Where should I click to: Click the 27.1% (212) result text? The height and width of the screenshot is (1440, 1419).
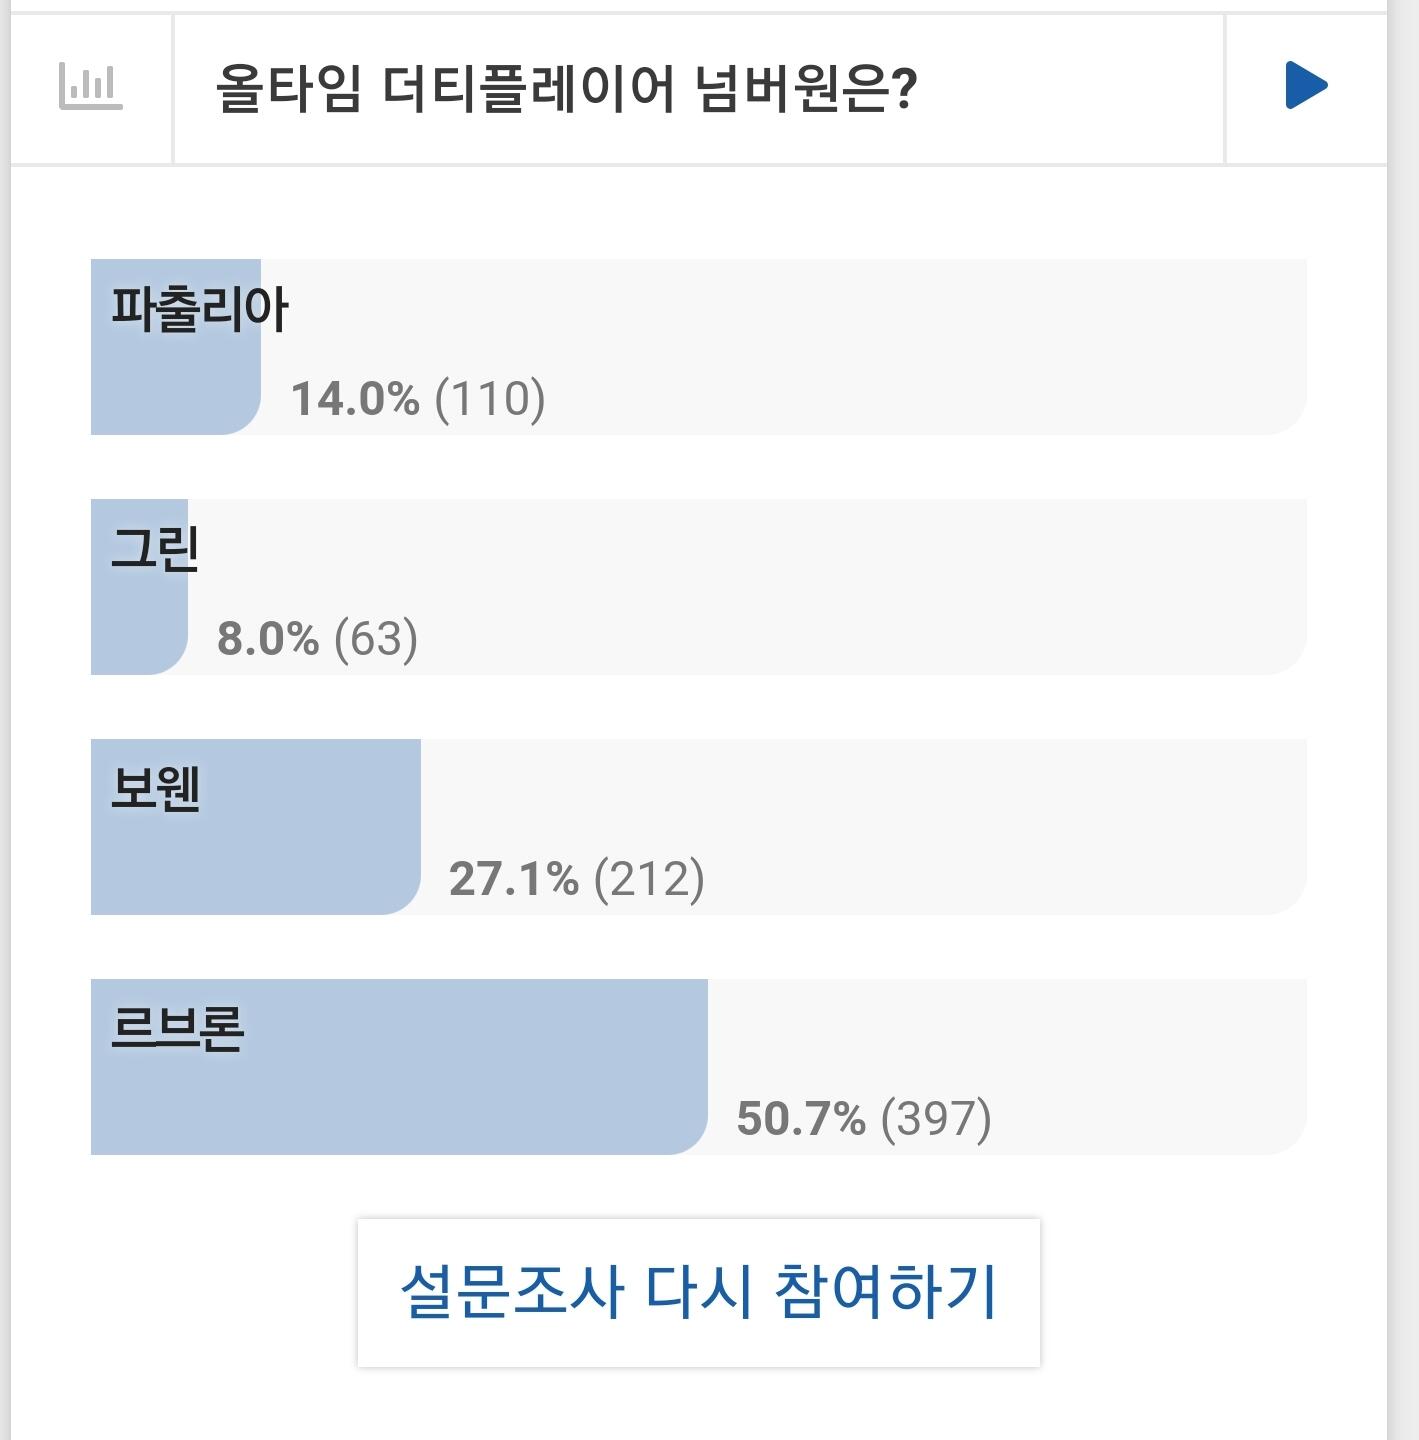[x=576, y=878]
